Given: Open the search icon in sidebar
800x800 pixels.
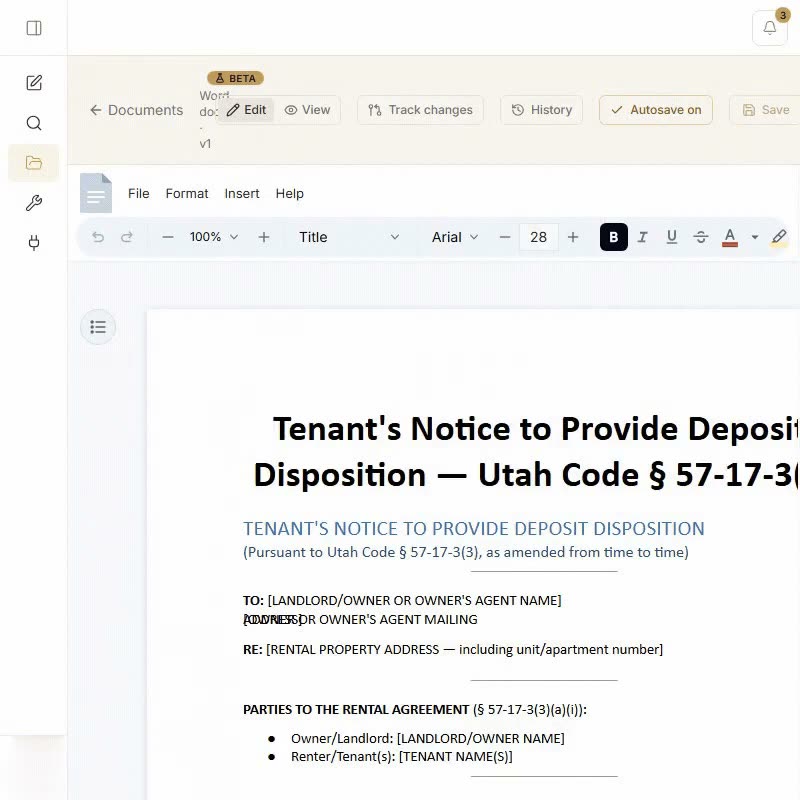Looking at the screenshot, I should tap(34, 123).
